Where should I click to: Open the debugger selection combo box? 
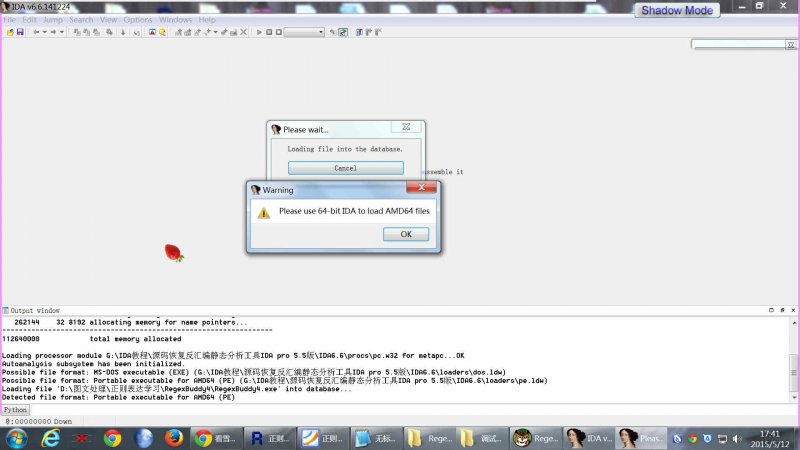pyautogui.click(x=304, y=32)
